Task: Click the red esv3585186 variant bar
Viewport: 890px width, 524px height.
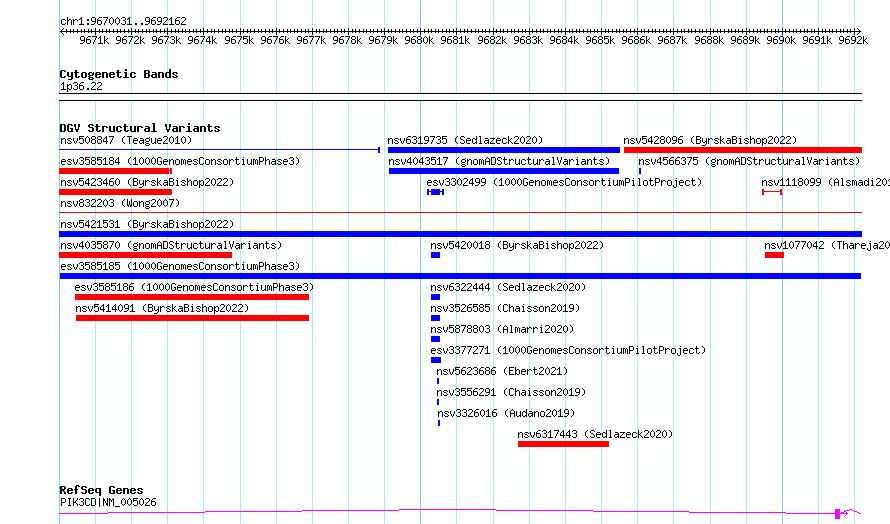Action: tap(192, 297)
